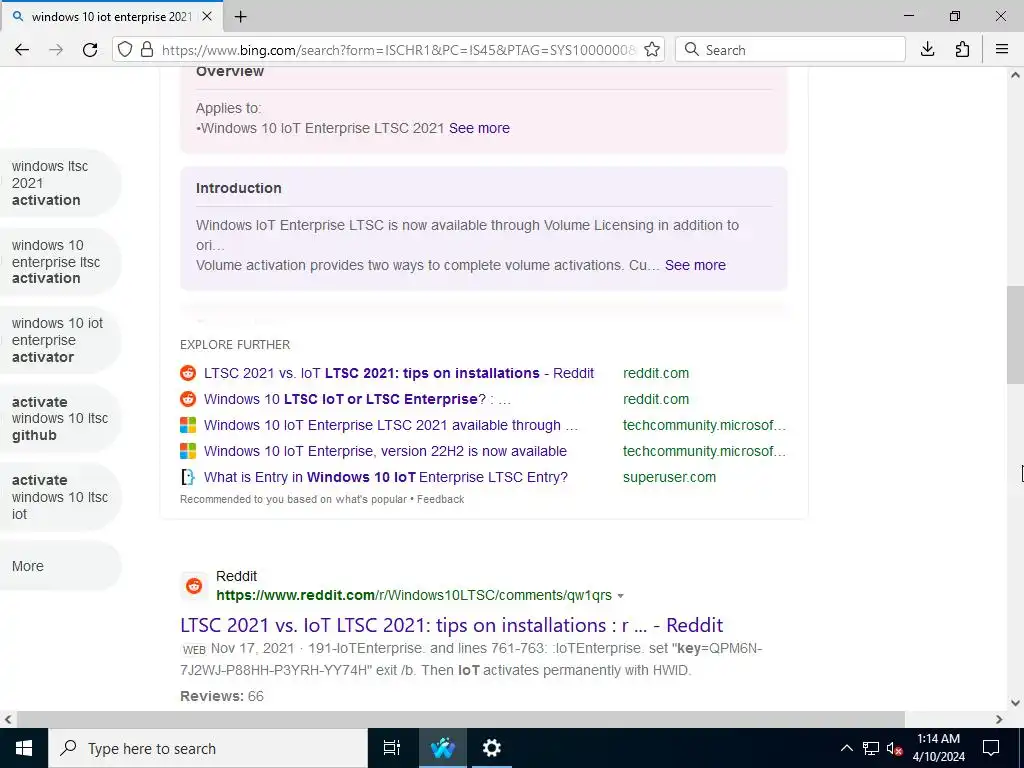Open Task View on the taskbar

392,748
